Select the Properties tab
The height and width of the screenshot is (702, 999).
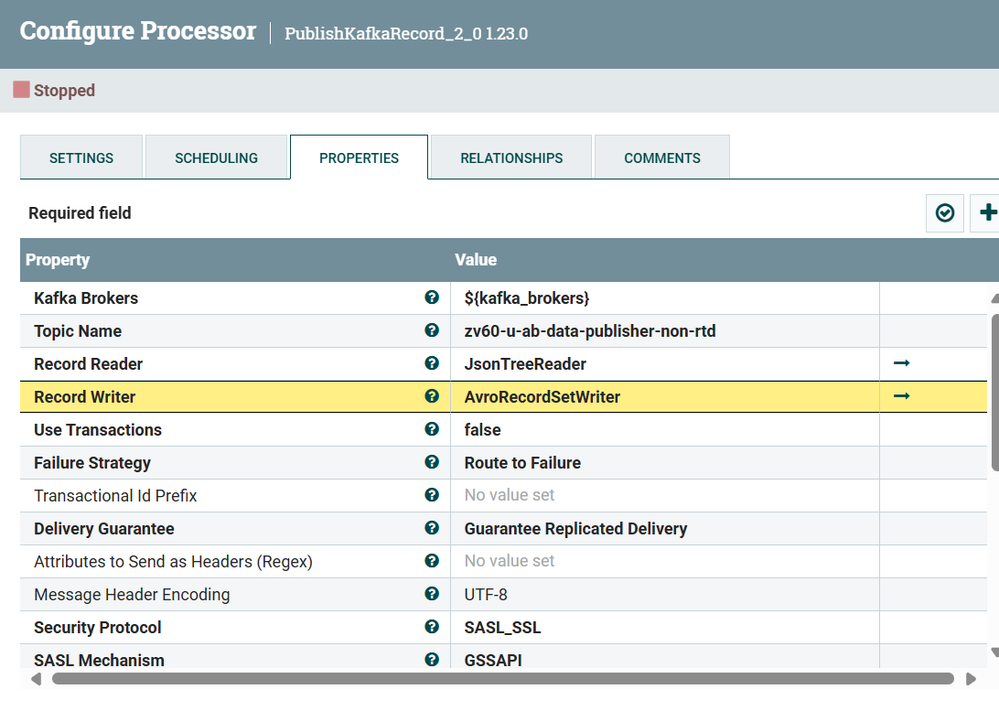359,158
